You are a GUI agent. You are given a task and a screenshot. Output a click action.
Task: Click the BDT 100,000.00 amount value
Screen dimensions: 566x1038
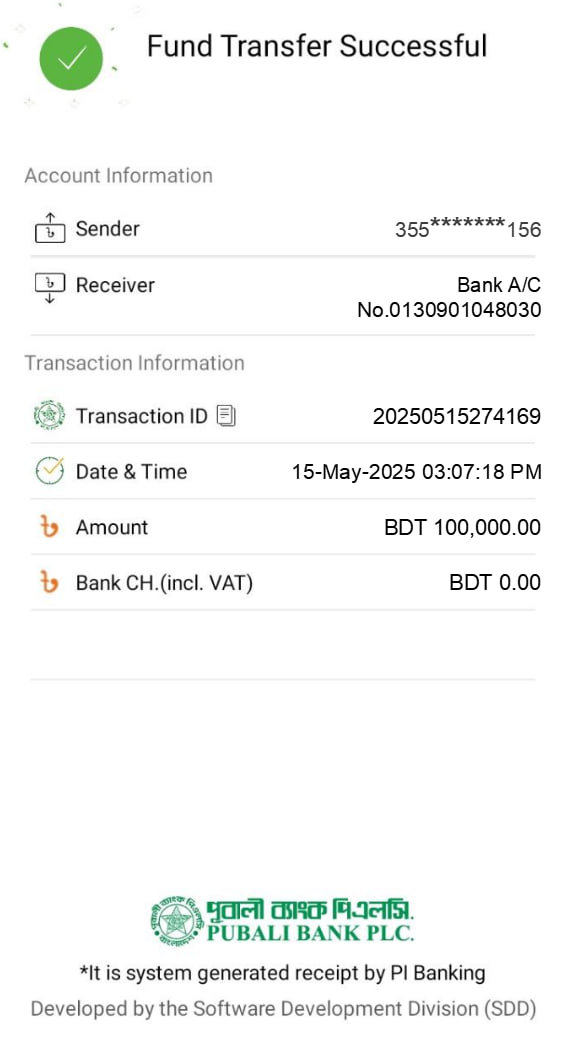(x=463, y=528)
